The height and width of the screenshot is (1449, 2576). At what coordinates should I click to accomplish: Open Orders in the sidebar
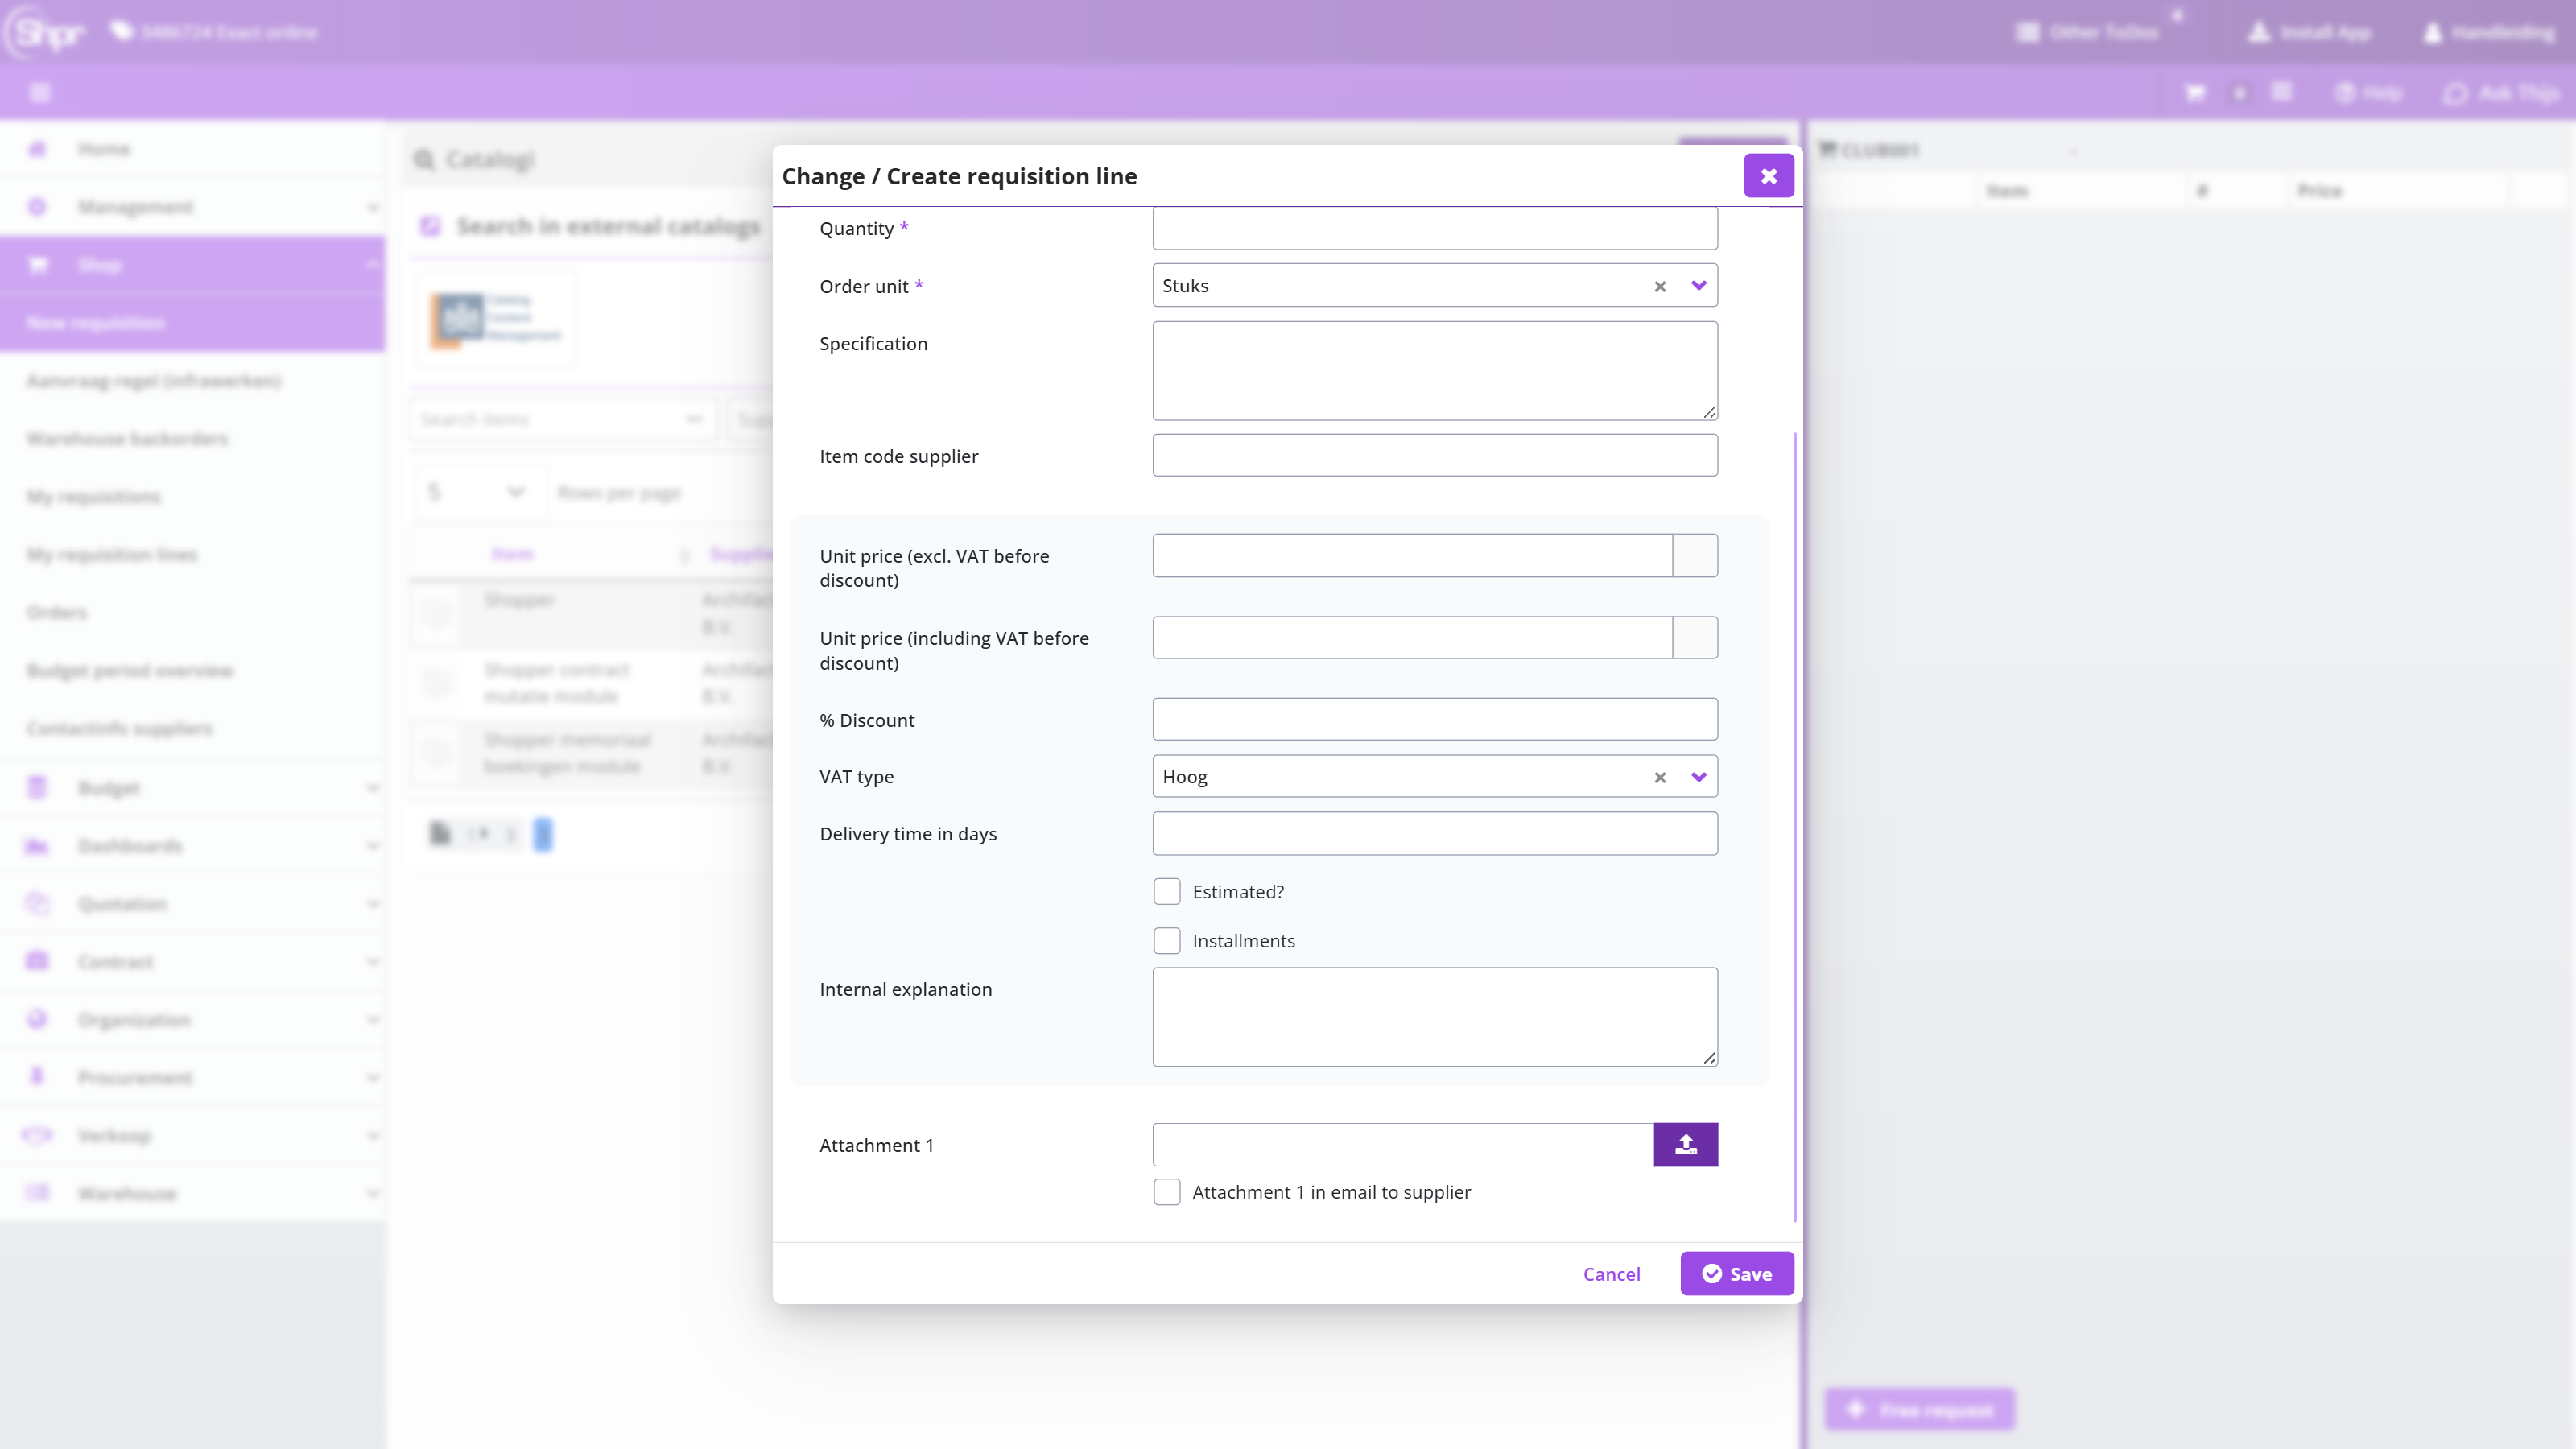click(x=57, y=612)
